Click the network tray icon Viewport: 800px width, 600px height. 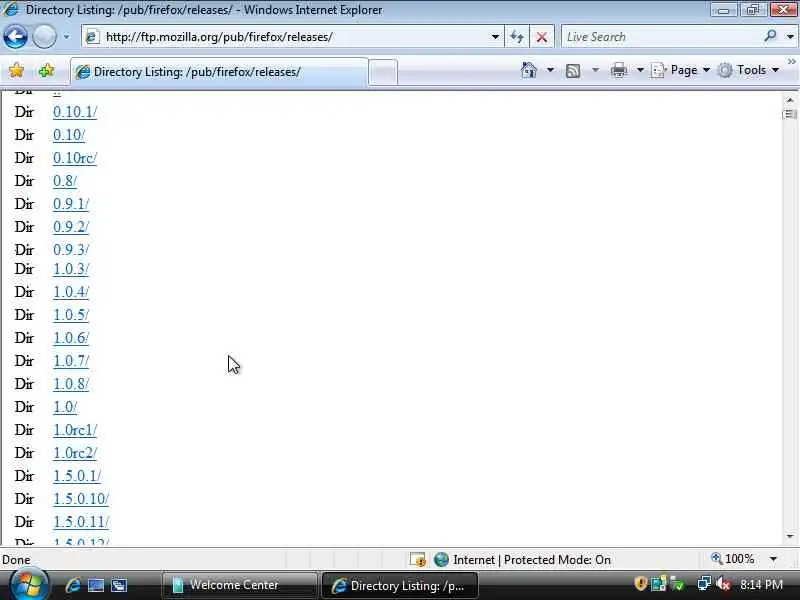pyautogui.click(x=704, y=583)
